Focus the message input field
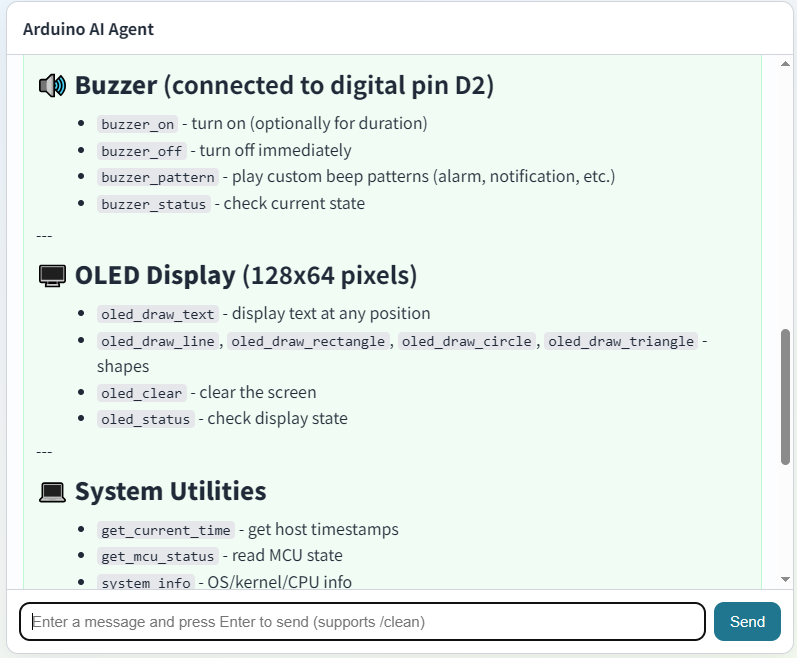The height and width of the screenshot is (658, 797). [362, 621]
